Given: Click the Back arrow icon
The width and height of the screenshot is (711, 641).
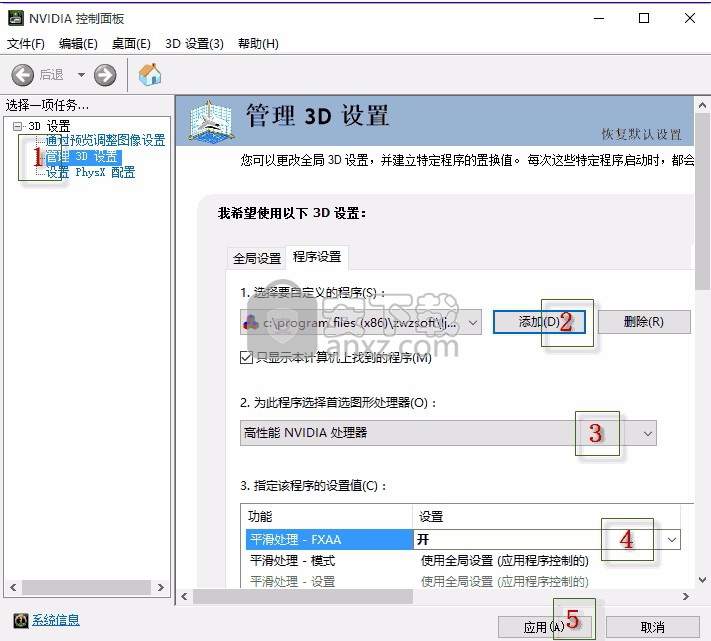Looking at the screenshot, I should pyautogui.click(x=23, y=75).
